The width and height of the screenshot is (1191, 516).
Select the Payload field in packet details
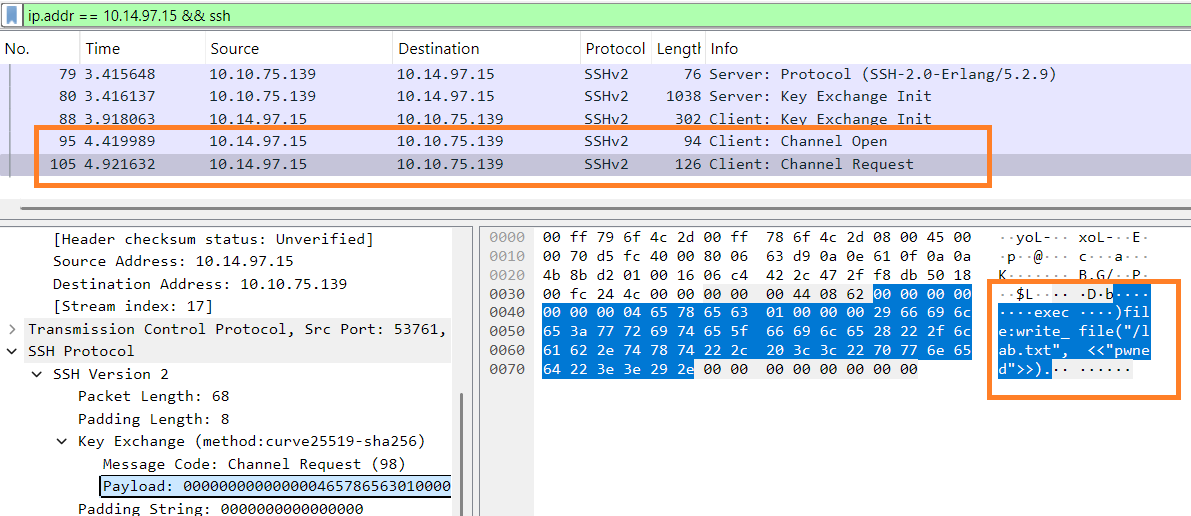[x=276, y=486]
